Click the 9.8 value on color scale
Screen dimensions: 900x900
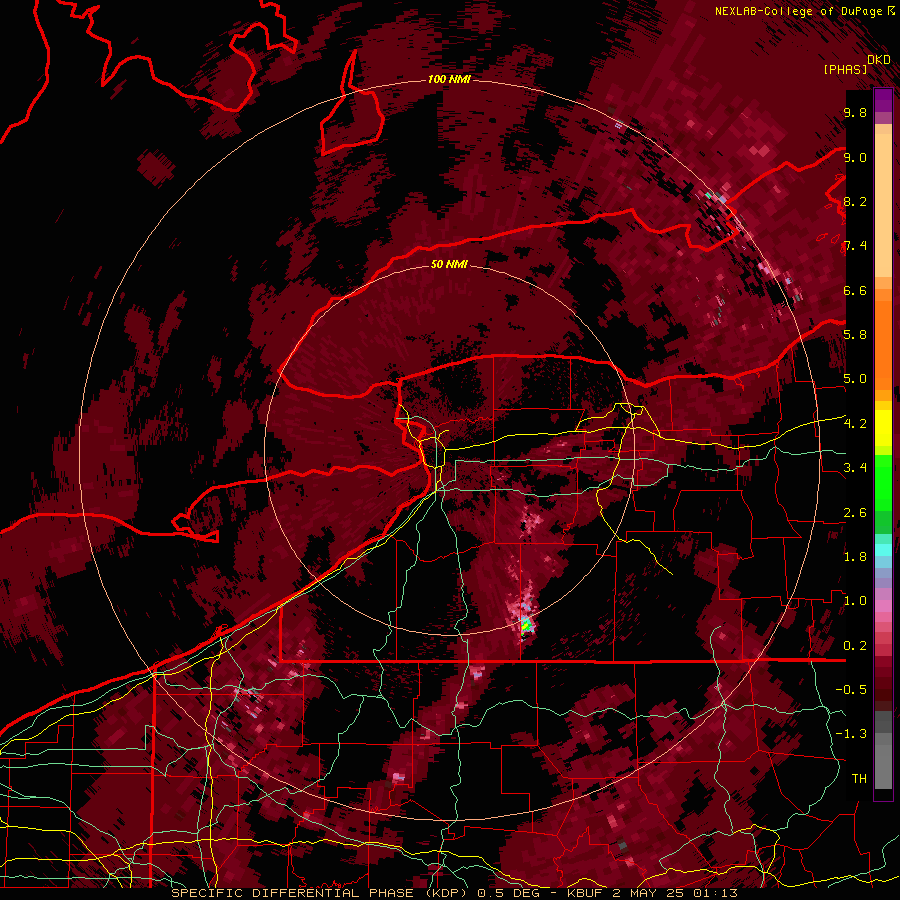click(x=855, y=113)
